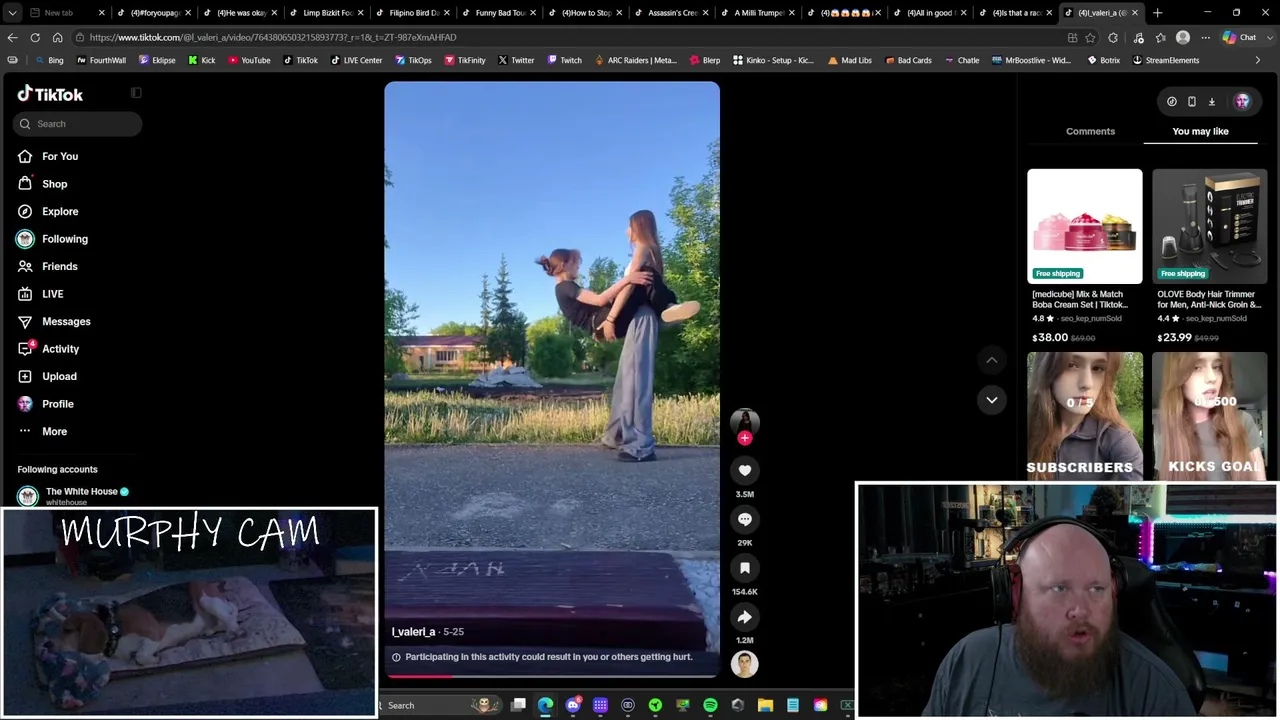Open Spotify from the taskbar
Viewport: 1280px width, 720px height.
click(x=710, y=706)
